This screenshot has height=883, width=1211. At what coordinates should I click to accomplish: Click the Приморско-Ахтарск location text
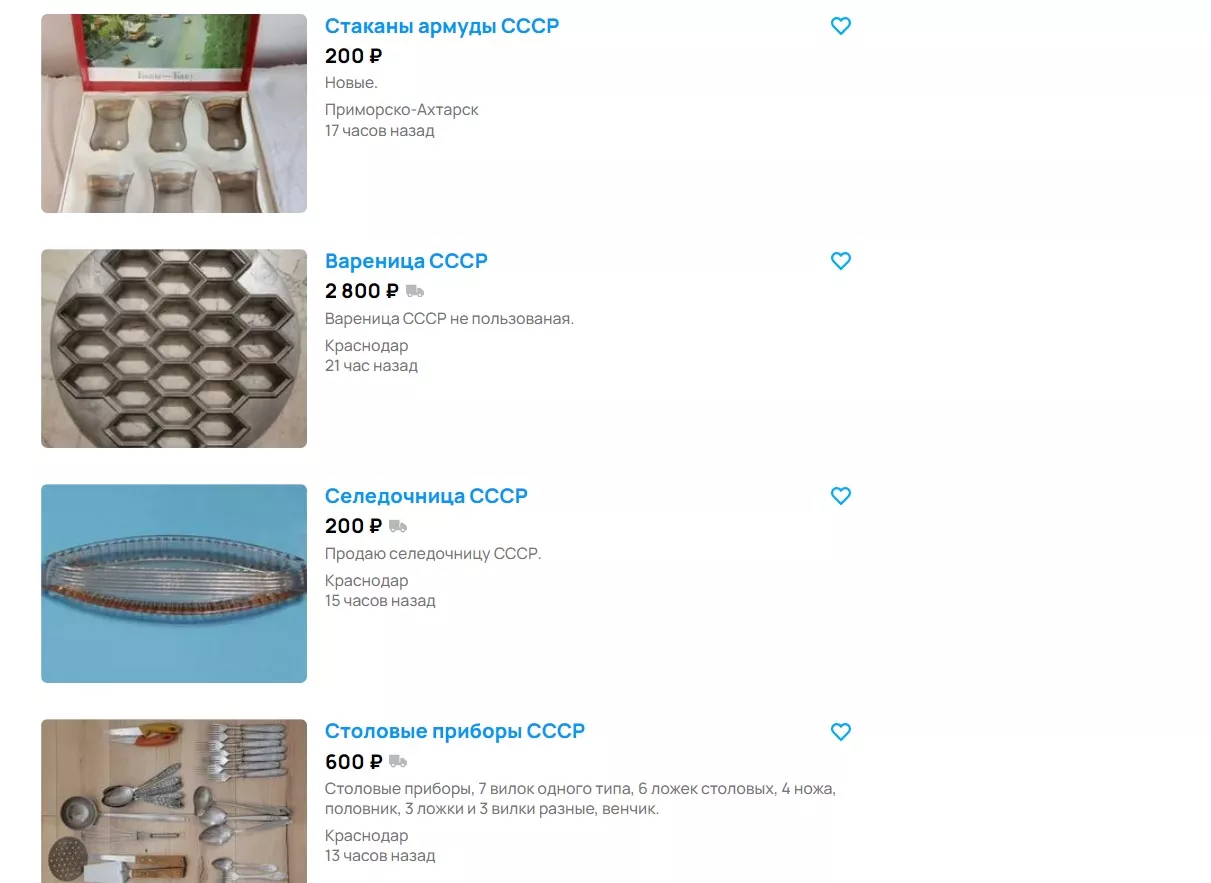coord(402,110)
